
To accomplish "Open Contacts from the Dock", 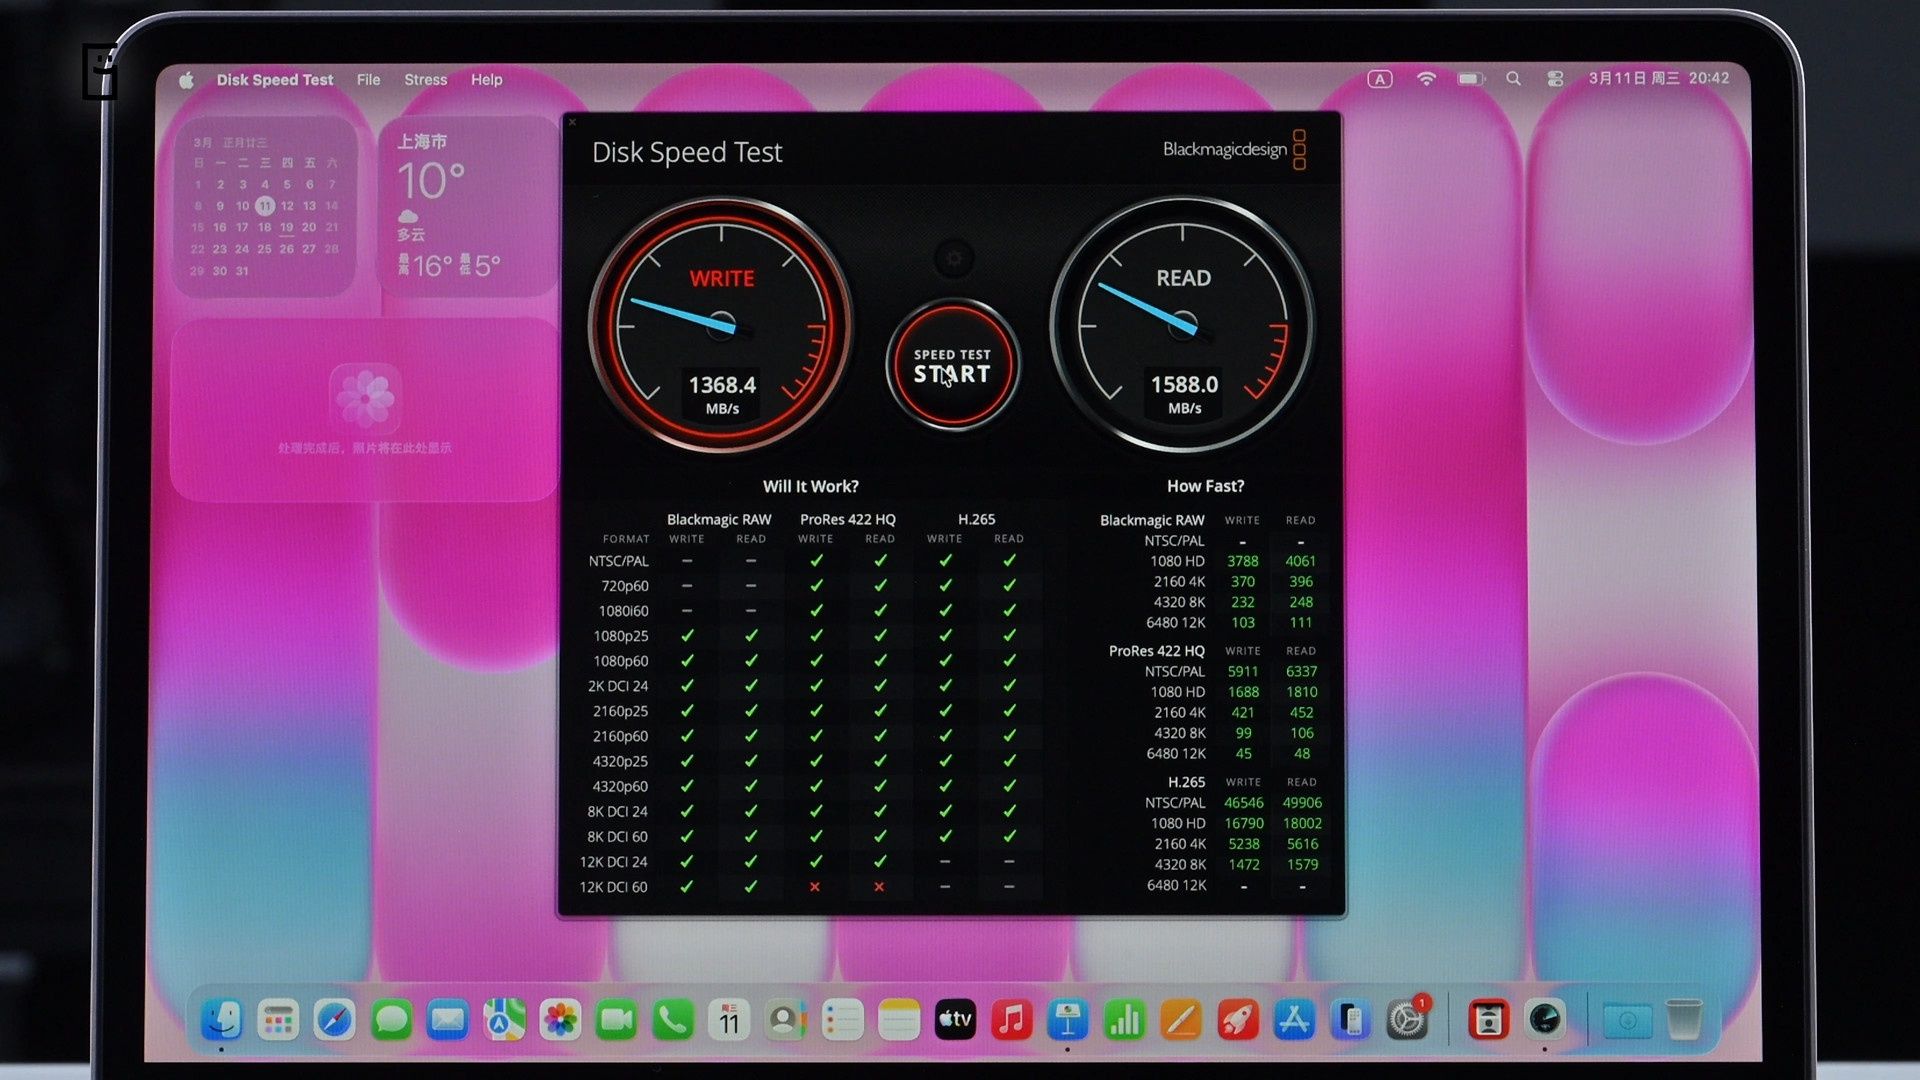I will point(786,1020).
